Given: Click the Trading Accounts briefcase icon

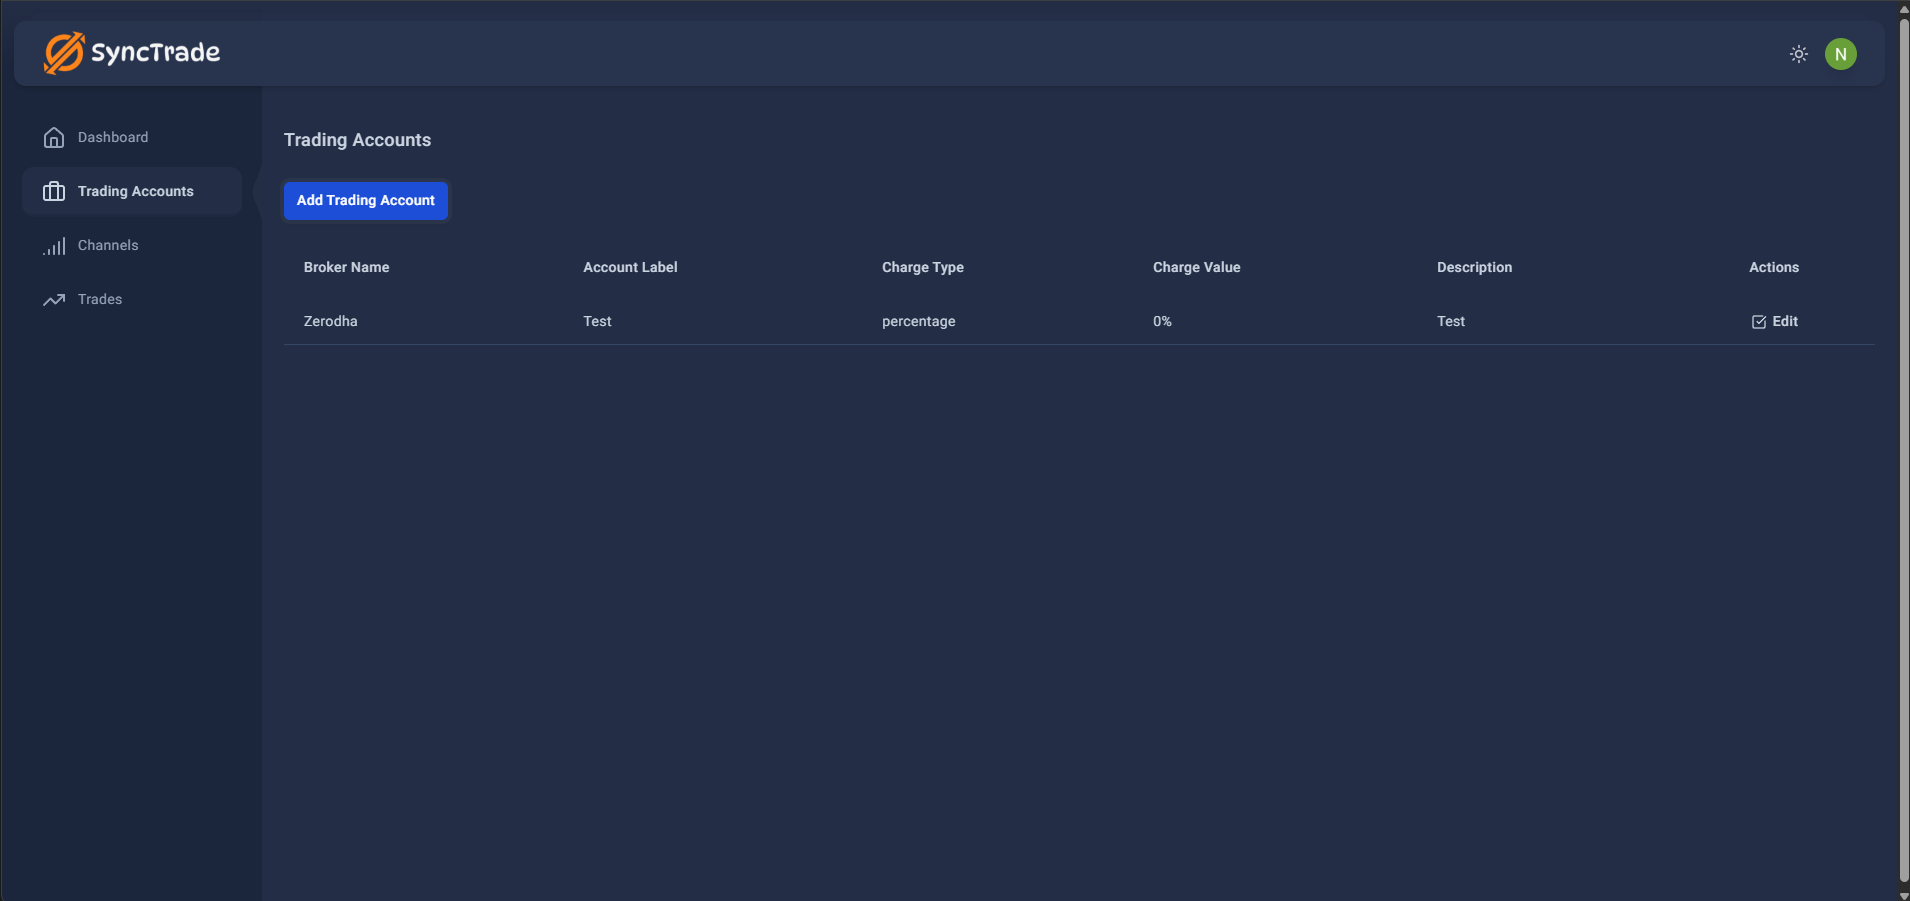Looking at the screenshot, I should coord(54,192).
